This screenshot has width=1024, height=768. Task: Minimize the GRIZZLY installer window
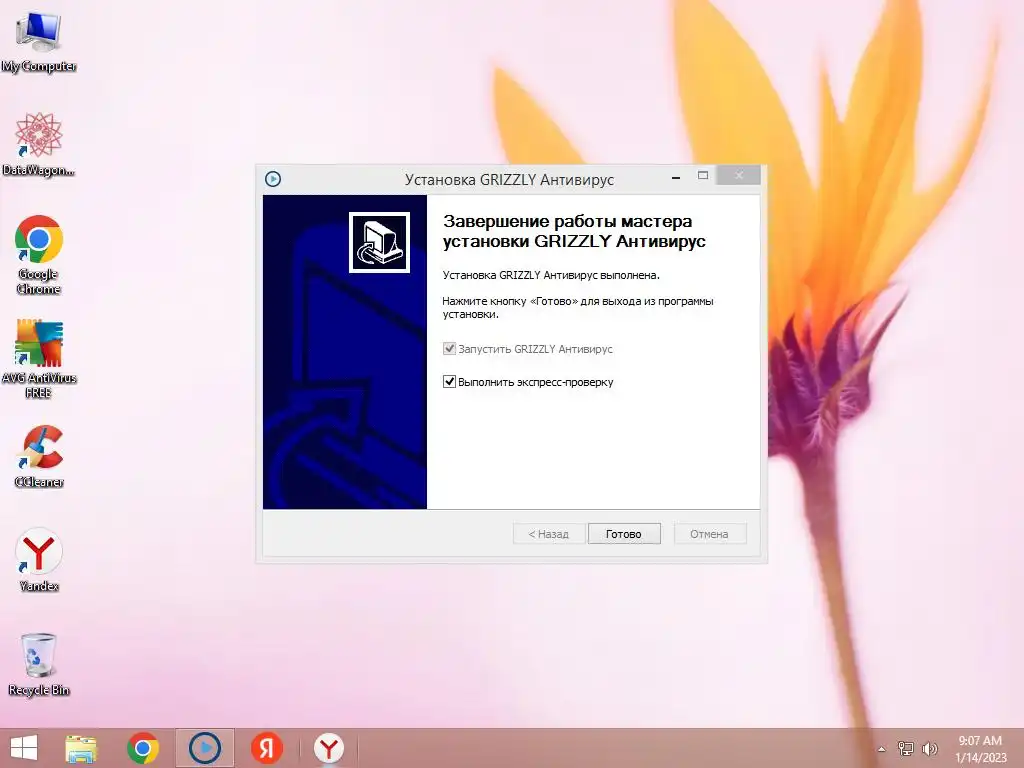pyautogui.click(x=676, y=176)
